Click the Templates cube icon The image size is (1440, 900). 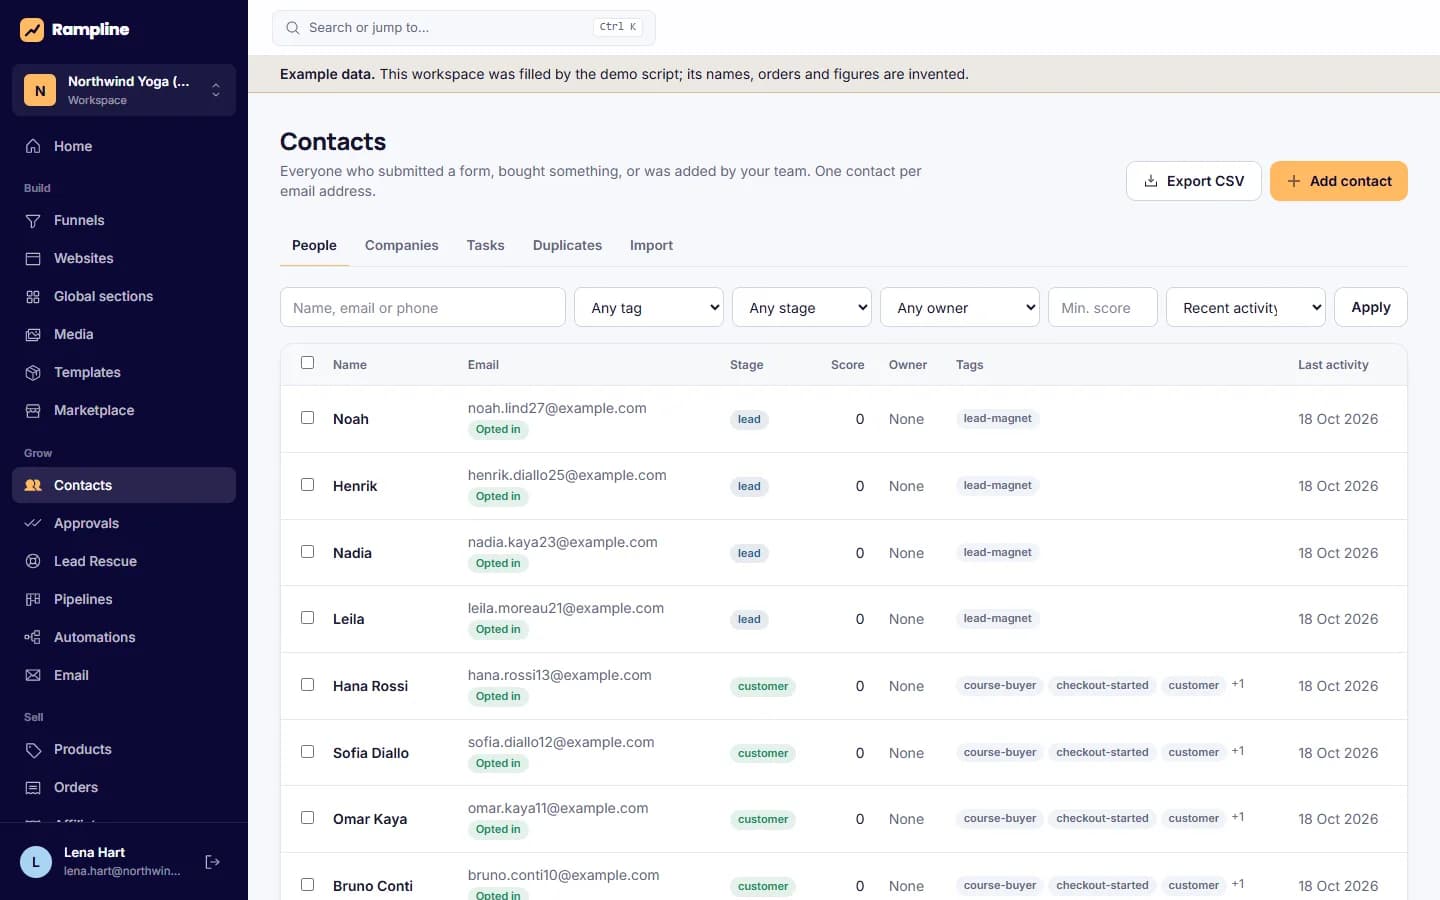pyautogui.click(x=33, y=372)
